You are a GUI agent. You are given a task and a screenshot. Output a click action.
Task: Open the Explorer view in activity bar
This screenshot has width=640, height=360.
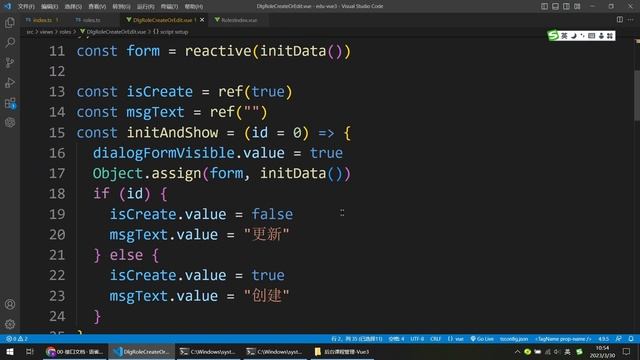(10, 22)
